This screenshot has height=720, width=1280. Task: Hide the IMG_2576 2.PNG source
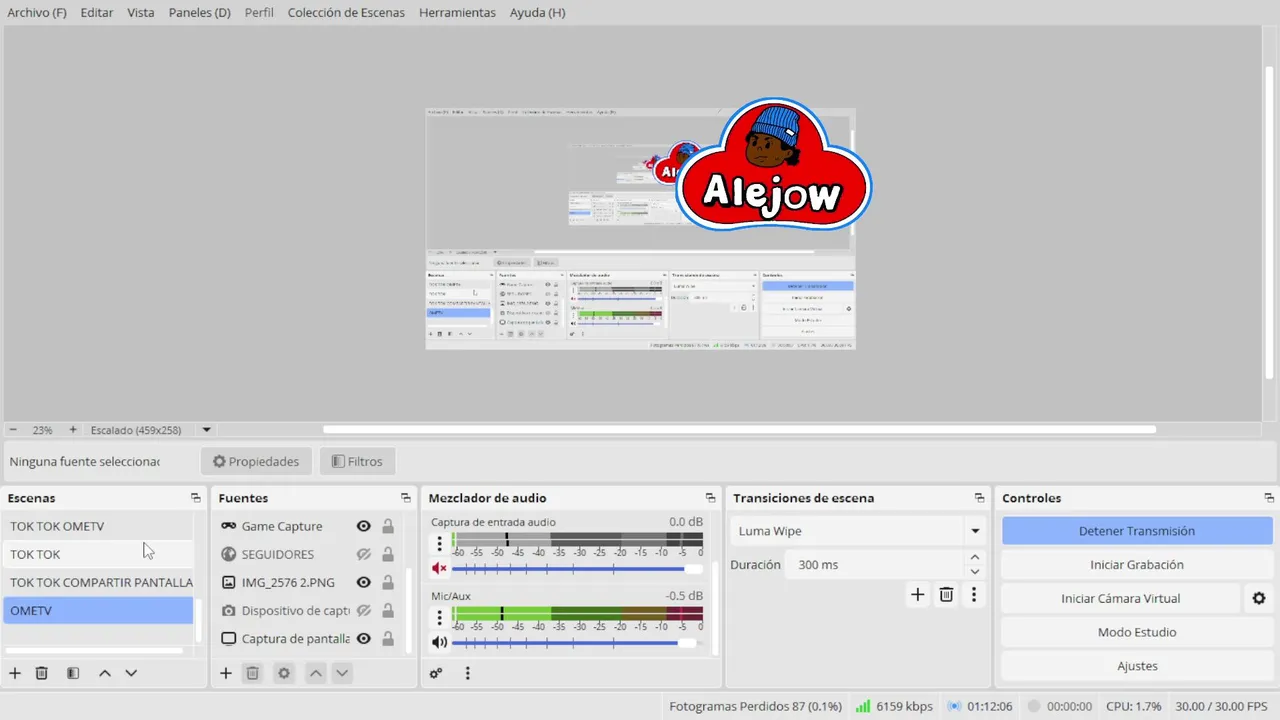[364, 582]
